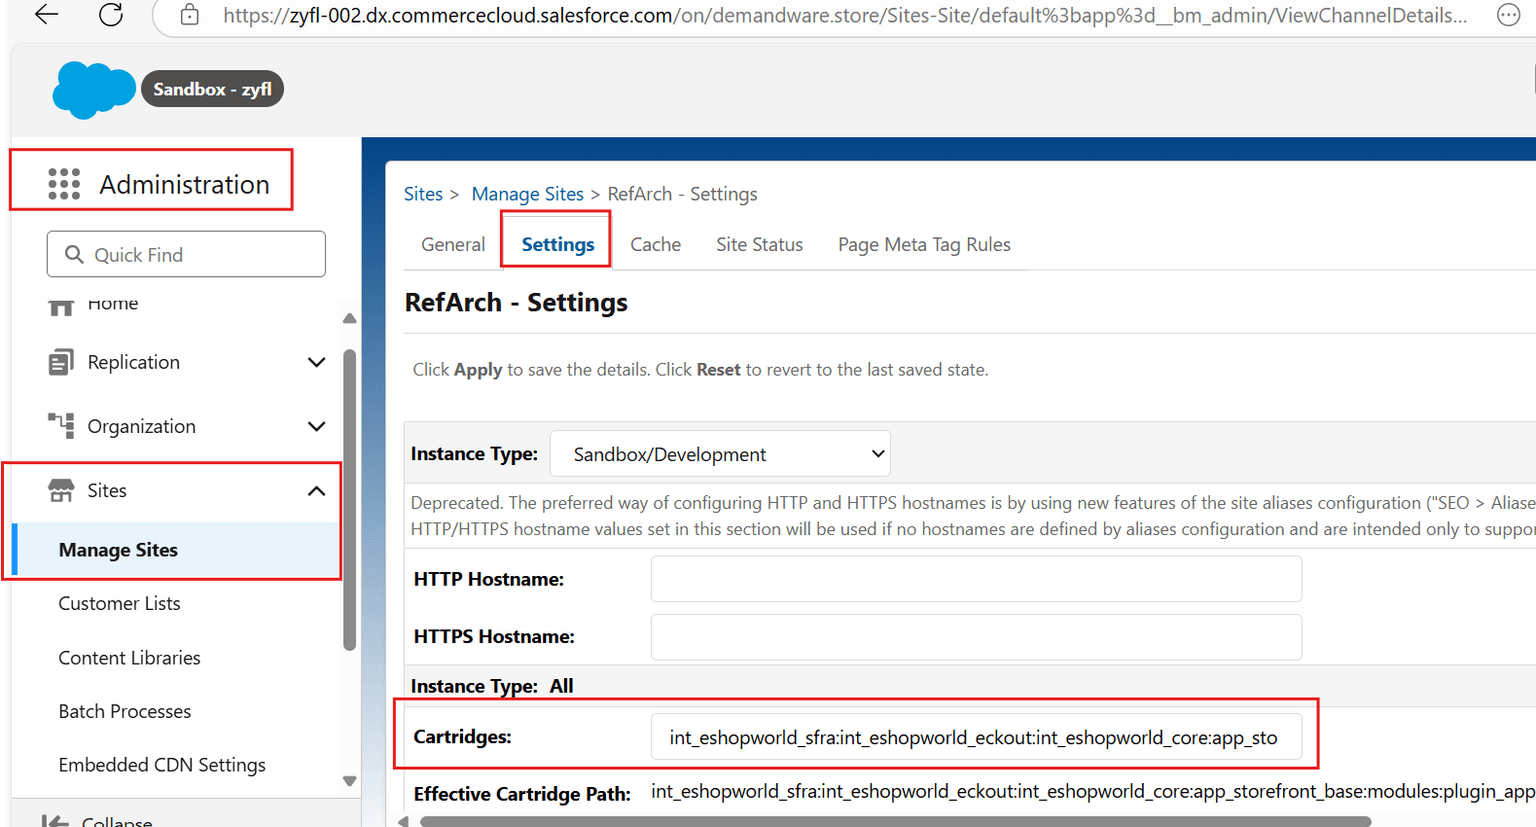Expand the Organization menu chevron
Screen dimensions: 1536x827
click(316, 426)
